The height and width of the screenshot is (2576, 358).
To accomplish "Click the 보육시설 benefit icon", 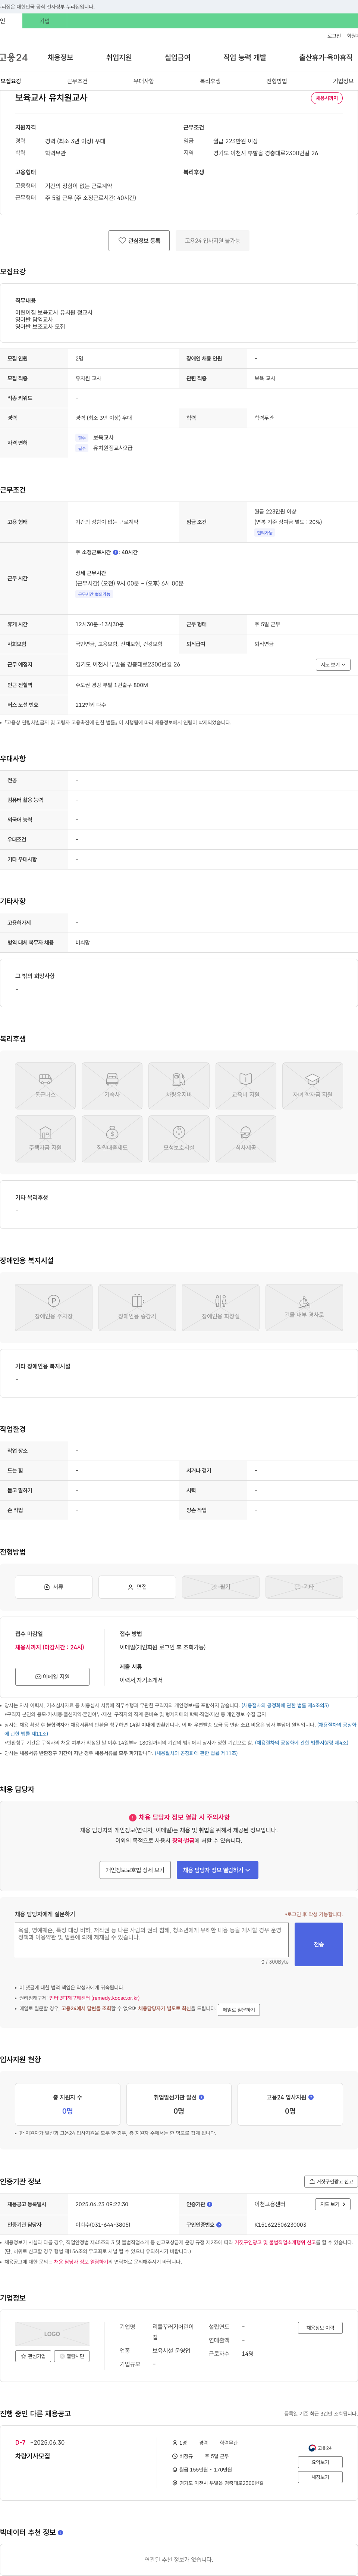I will (179, 1138).
